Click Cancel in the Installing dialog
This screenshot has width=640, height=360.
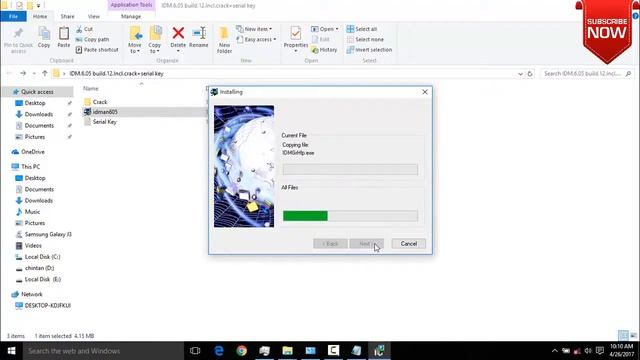(x=409, y=244)
